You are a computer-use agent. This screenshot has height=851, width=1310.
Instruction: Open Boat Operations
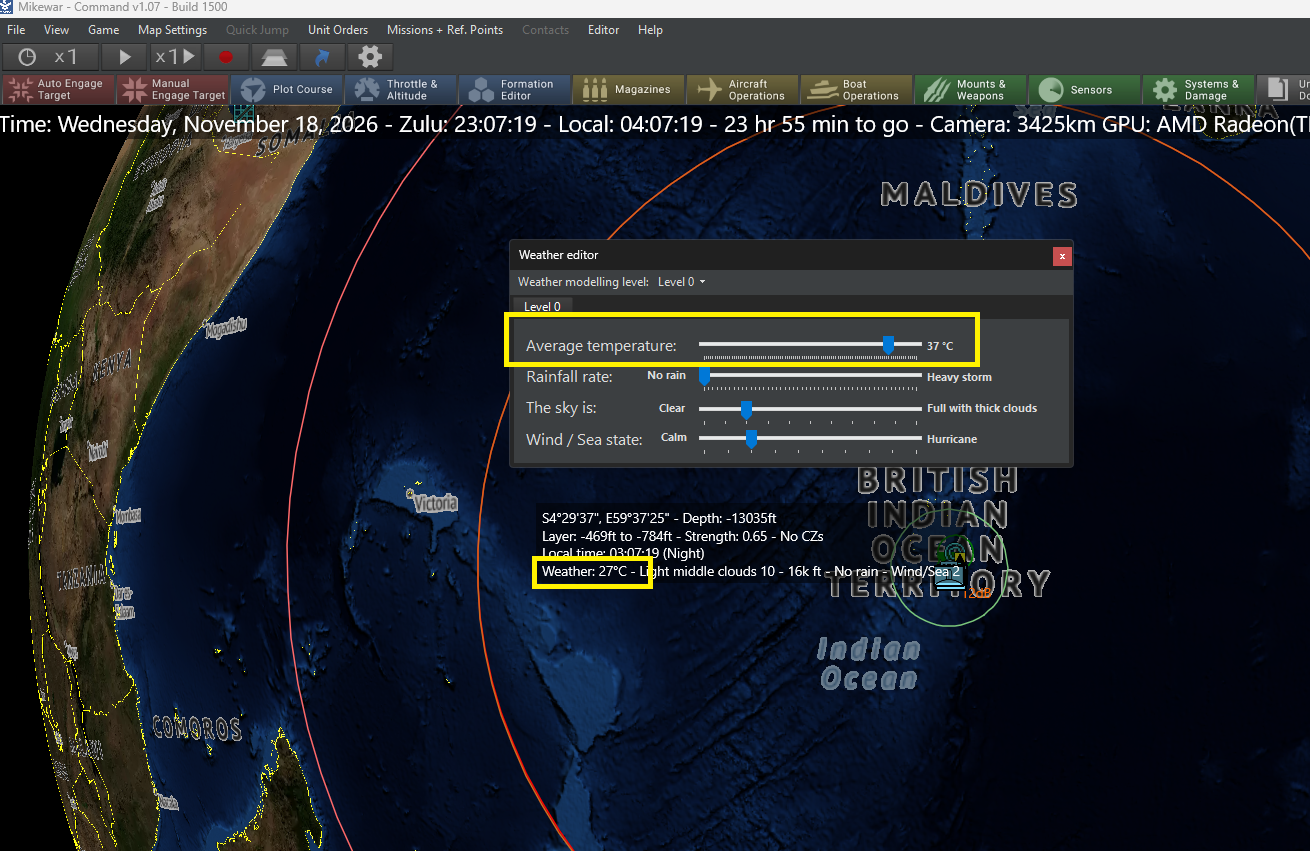point(857,90)
